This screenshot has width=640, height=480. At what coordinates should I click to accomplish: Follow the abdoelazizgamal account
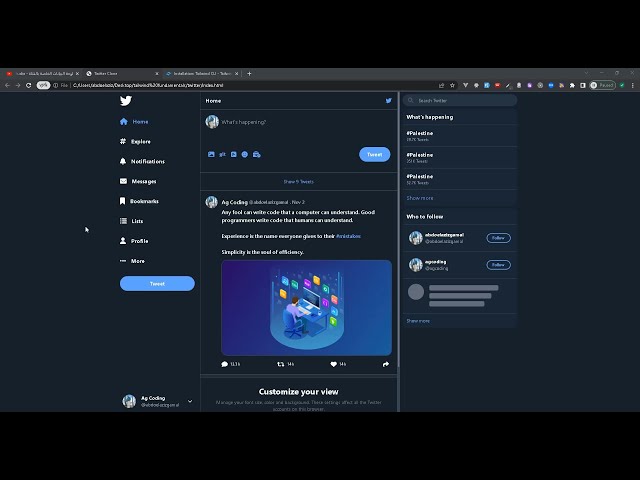[x=498, y=238]
